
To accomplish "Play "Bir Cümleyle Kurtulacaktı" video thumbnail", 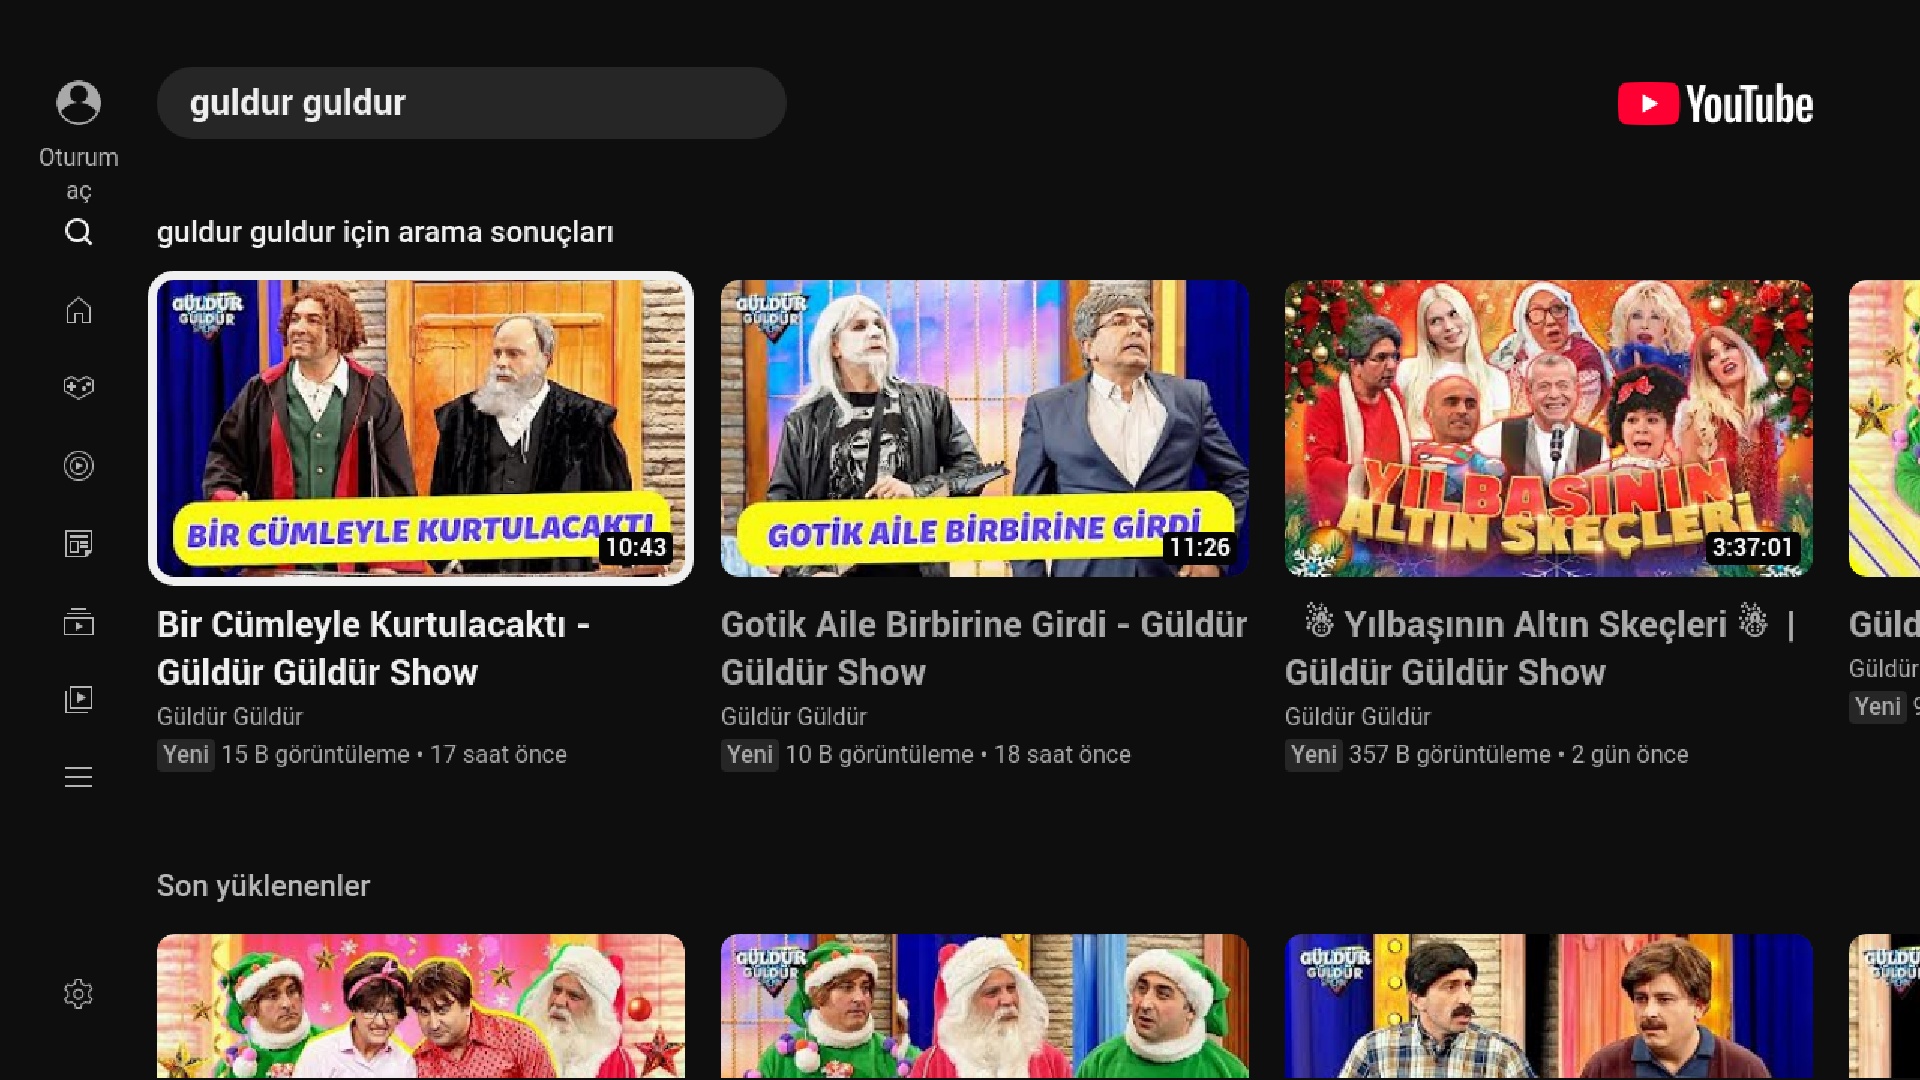I will click(421, 428).
